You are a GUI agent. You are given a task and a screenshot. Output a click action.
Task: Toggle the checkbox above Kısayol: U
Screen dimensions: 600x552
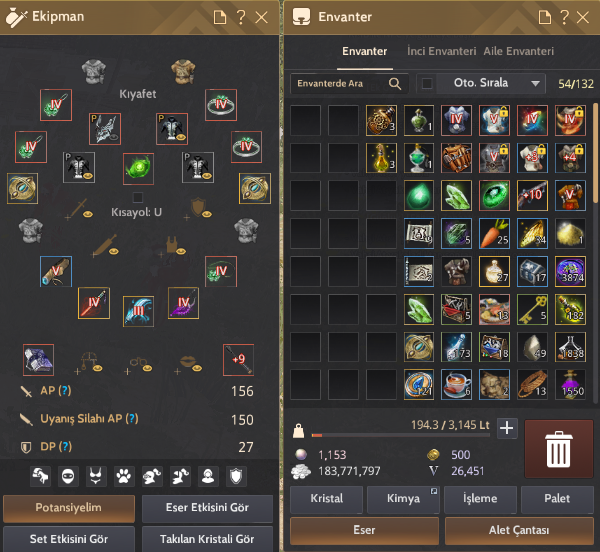(x=138, y=197)
